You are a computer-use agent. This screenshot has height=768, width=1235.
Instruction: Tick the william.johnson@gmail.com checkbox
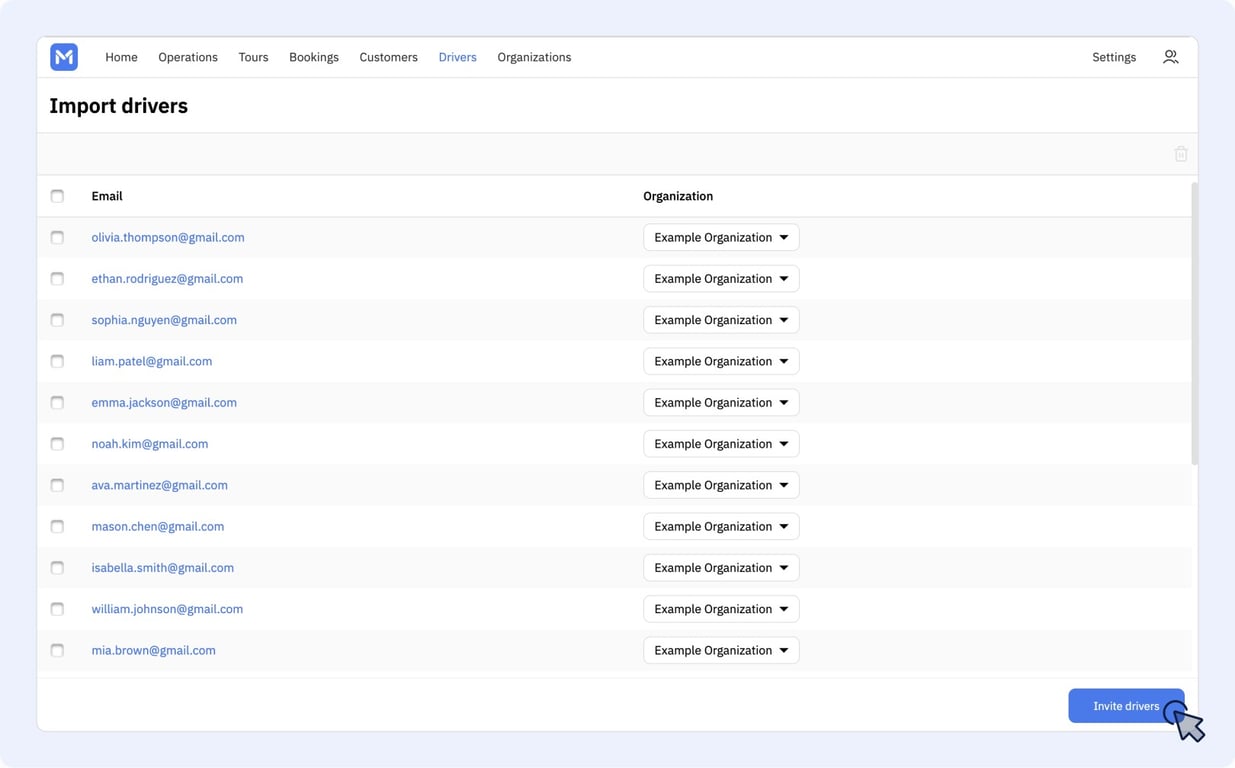(57, 609)
